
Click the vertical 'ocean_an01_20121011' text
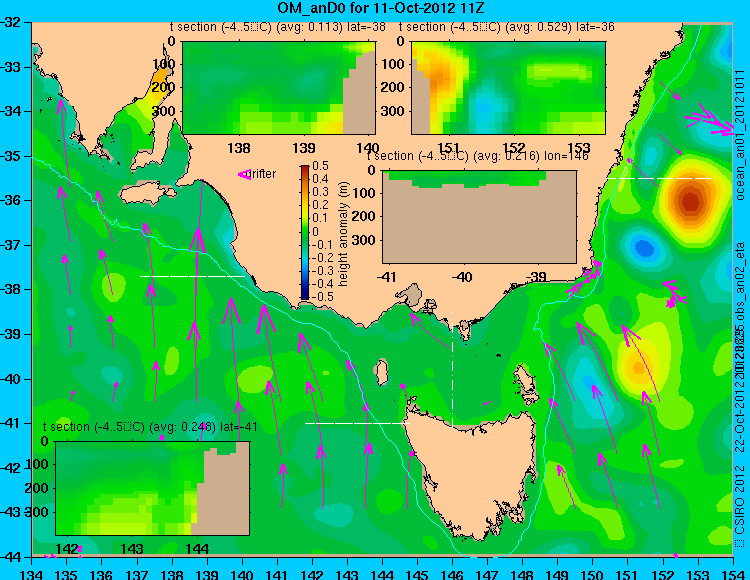click(739, 136)
